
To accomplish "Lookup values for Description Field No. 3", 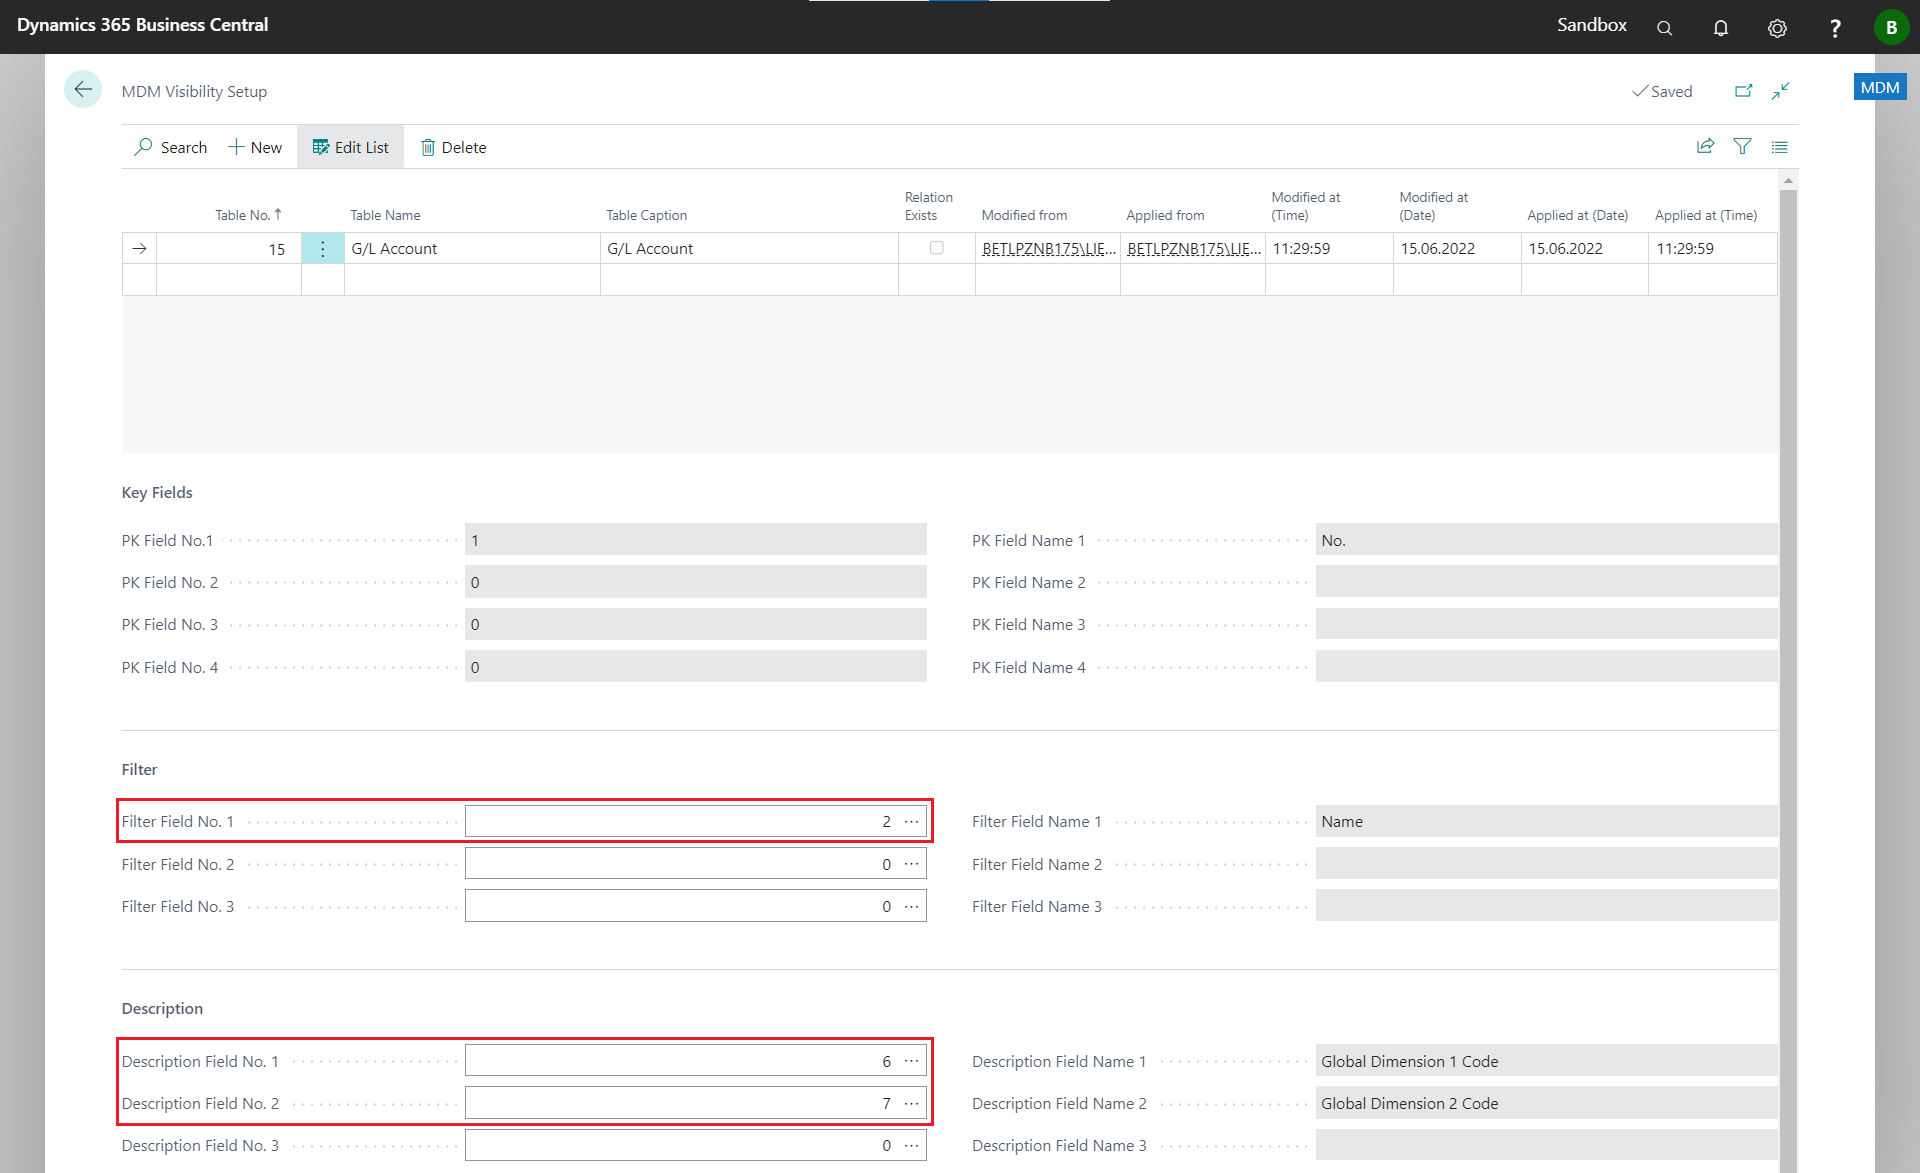I will [912, 1145].
